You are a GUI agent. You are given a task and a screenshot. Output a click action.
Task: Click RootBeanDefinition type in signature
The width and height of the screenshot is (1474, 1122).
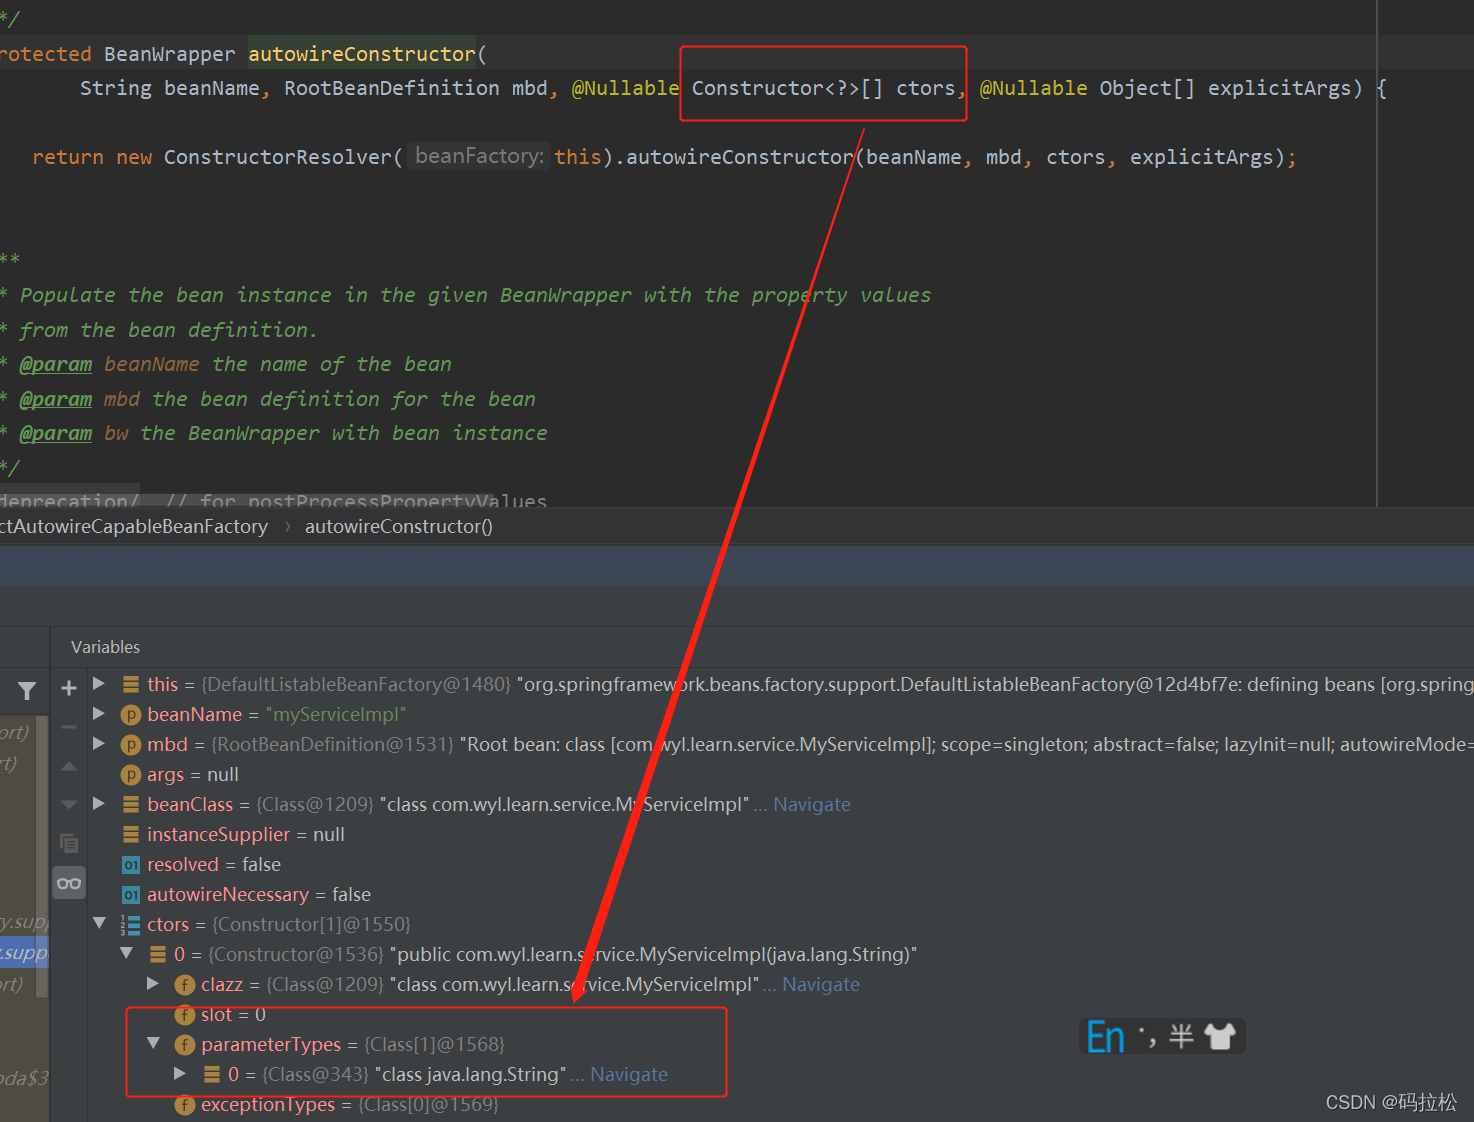pos(391,88)
